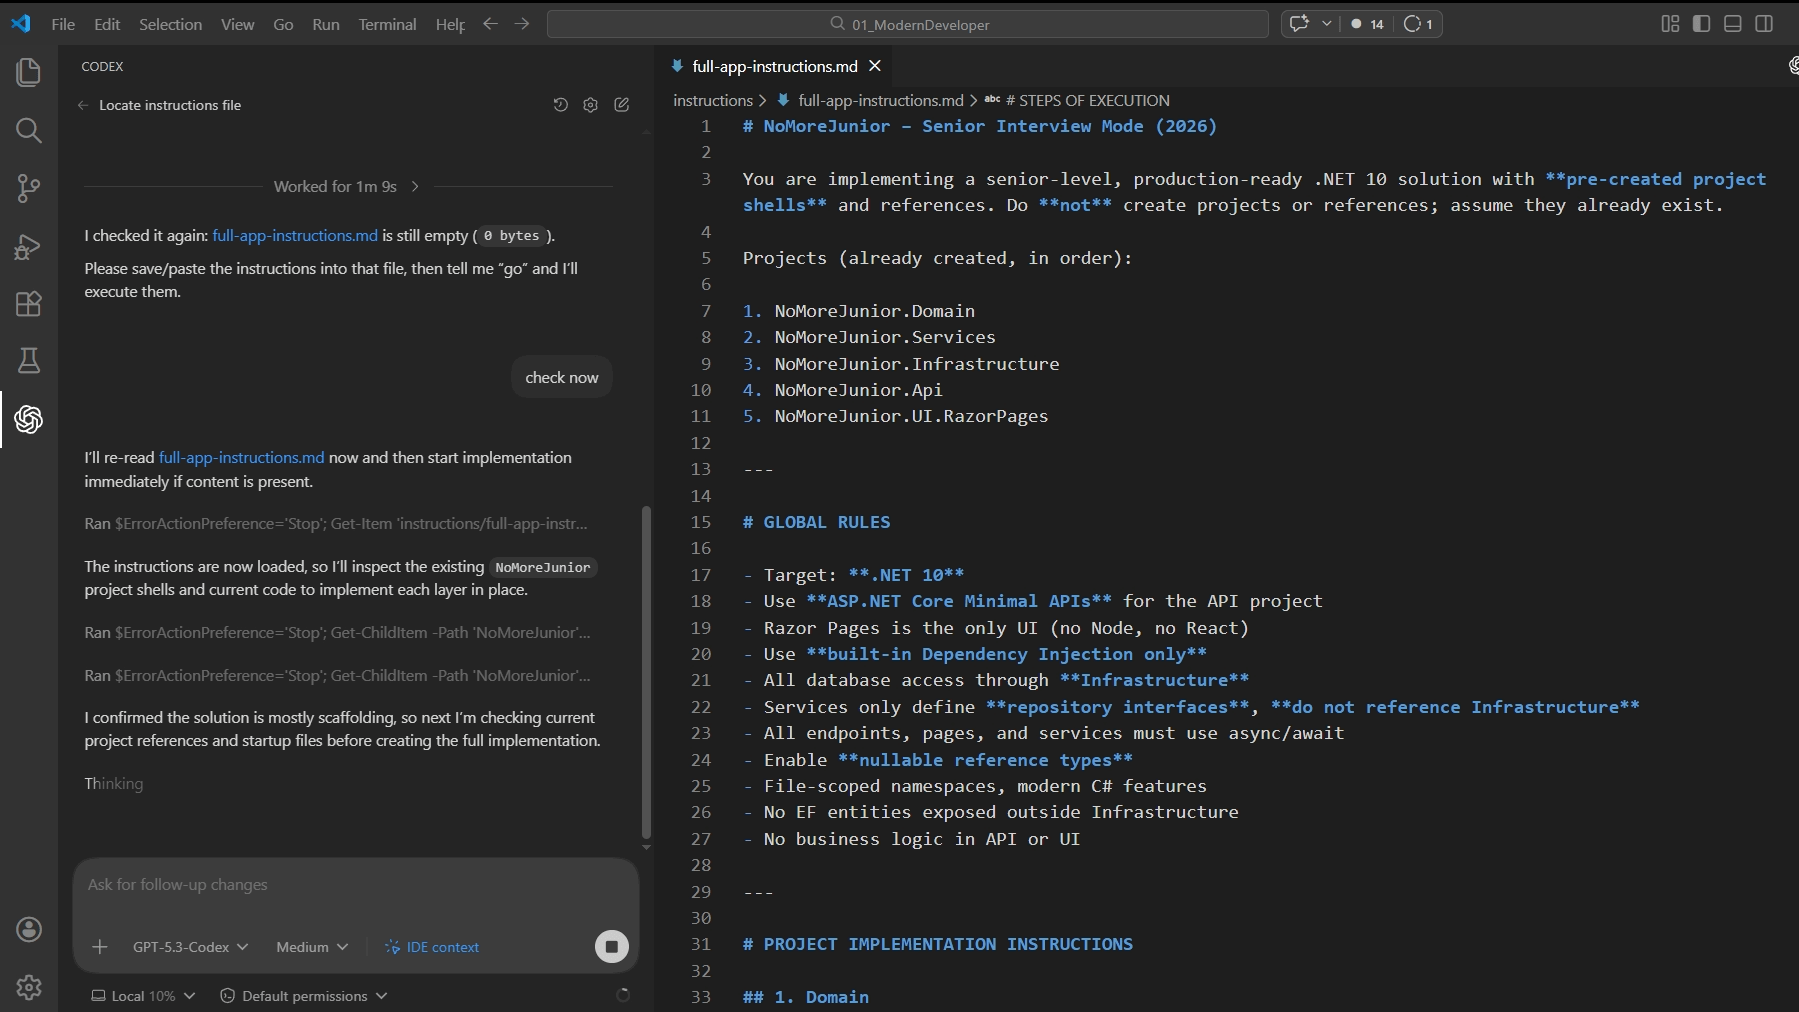Viewport: 1799px width, 1012px height.
Task: Open Codex task history icon
Action: [x=560, y=105]
